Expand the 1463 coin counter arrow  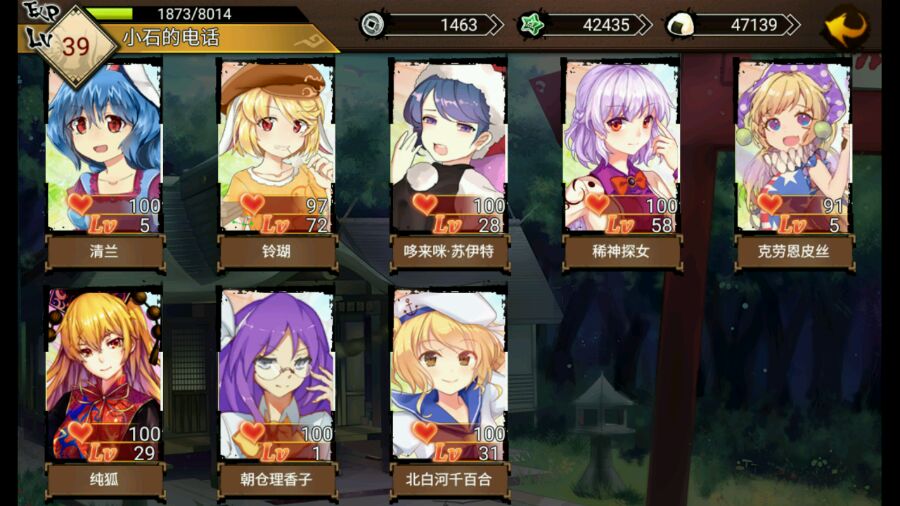tap(495, 25)
